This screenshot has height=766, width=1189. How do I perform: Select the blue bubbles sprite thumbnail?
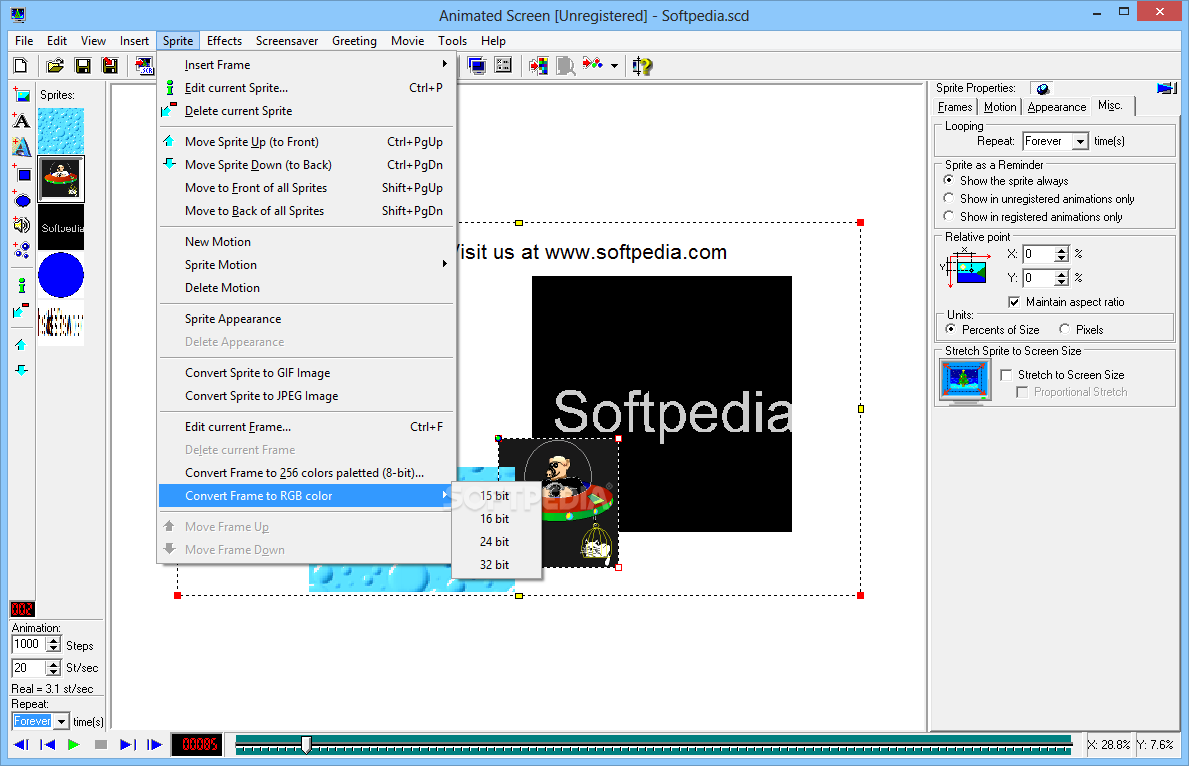(61, 130)
